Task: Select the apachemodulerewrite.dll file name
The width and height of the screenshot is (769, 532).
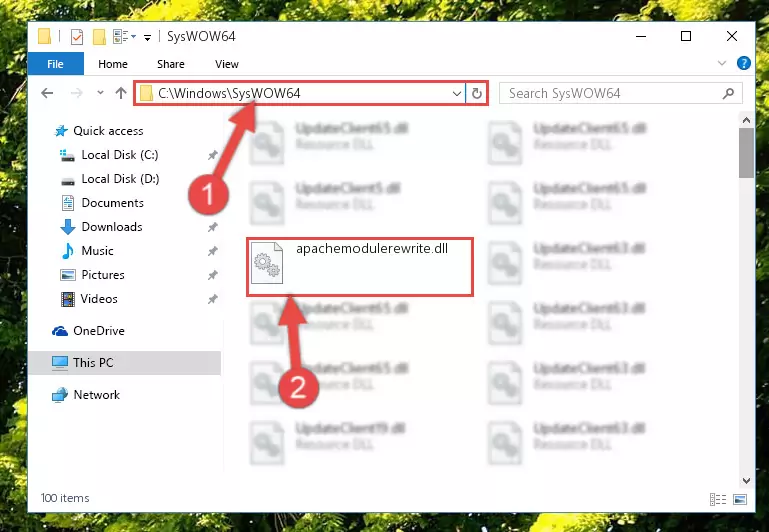Action: pyautogui.click(x=372, y=249)
